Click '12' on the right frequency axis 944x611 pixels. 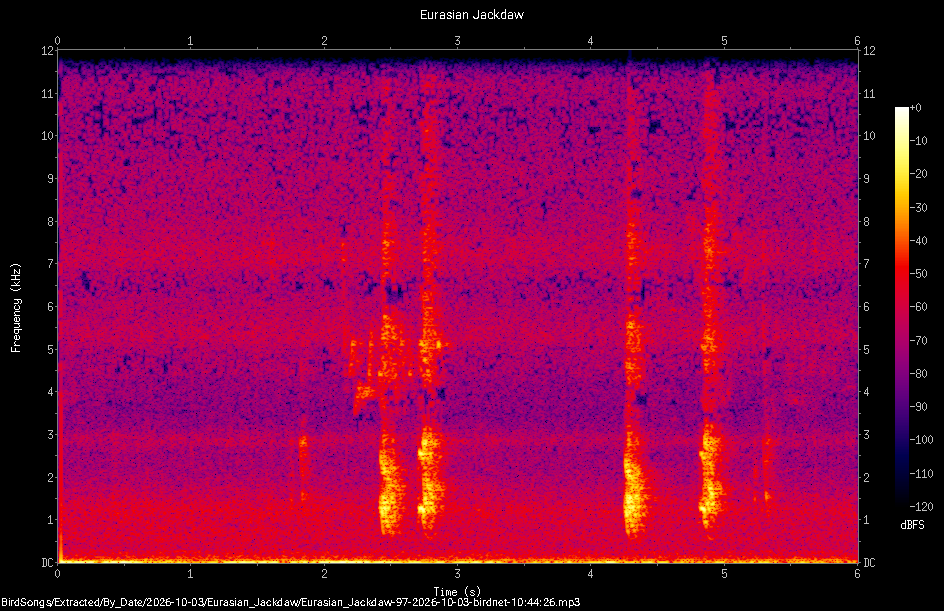(x=869, y=51)
